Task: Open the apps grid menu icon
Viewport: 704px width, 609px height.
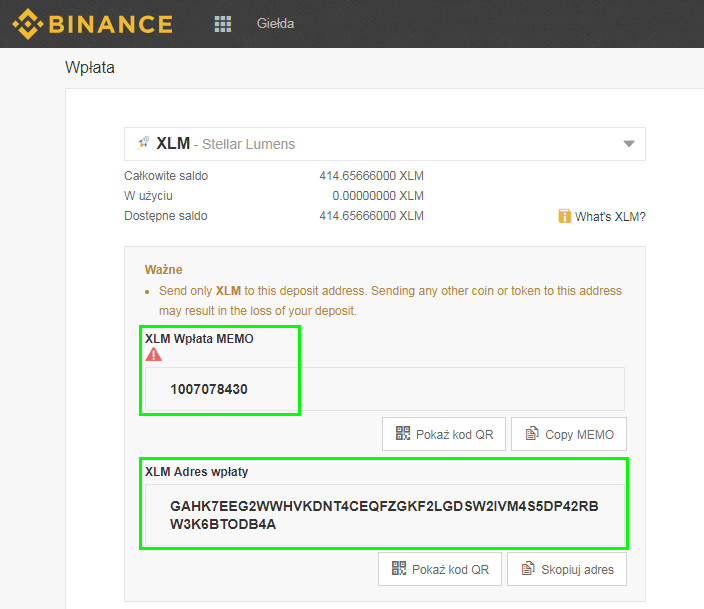Action: 223,24
